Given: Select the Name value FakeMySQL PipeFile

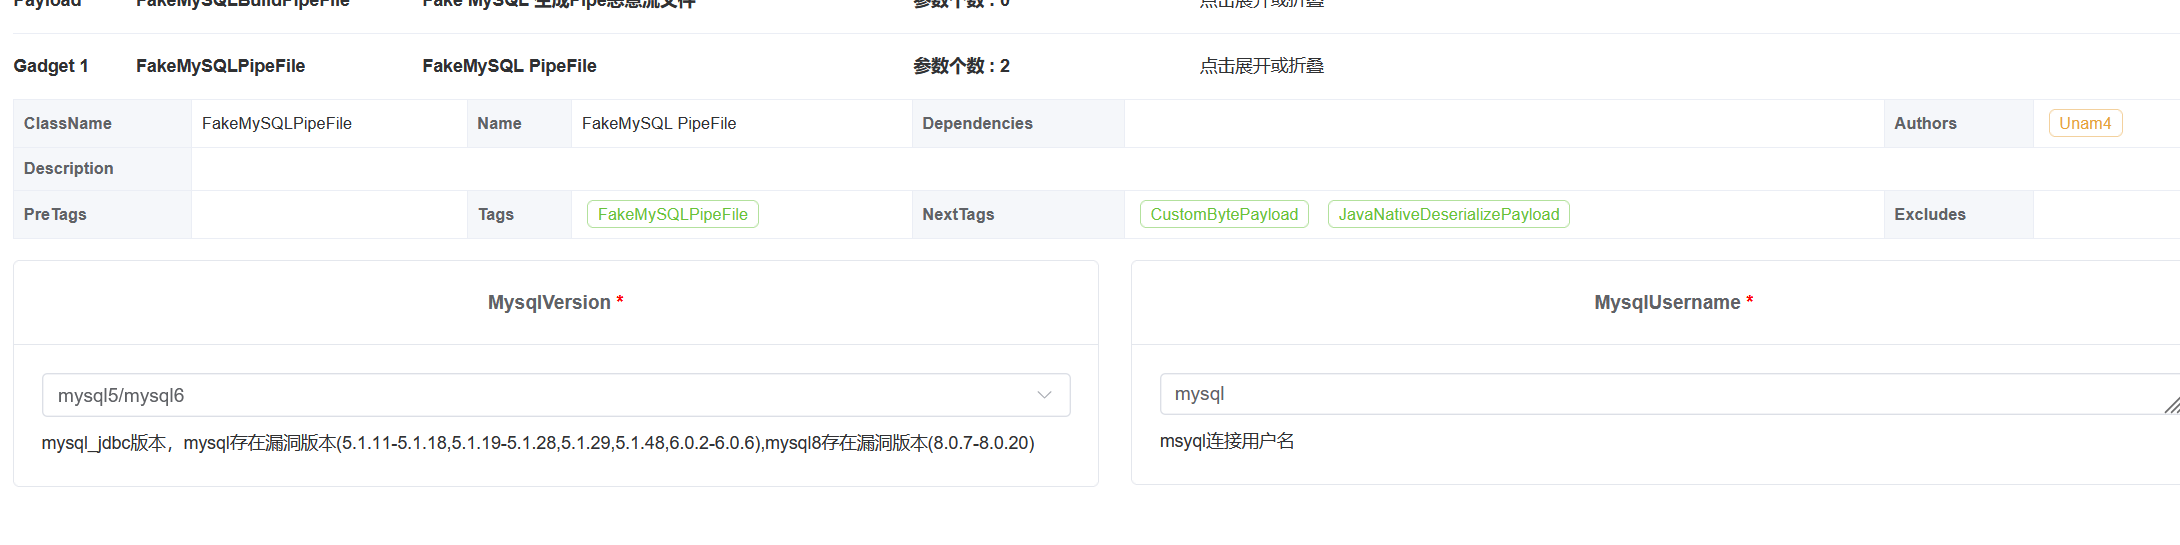Looking at the screenshot, I should coord(659,123).
